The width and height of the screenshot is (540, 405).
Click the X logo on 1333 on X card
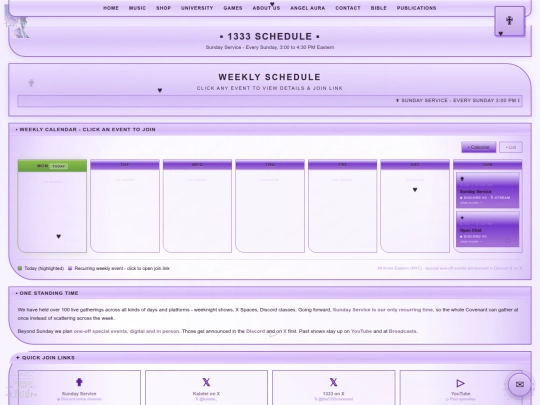click(333, 382)
